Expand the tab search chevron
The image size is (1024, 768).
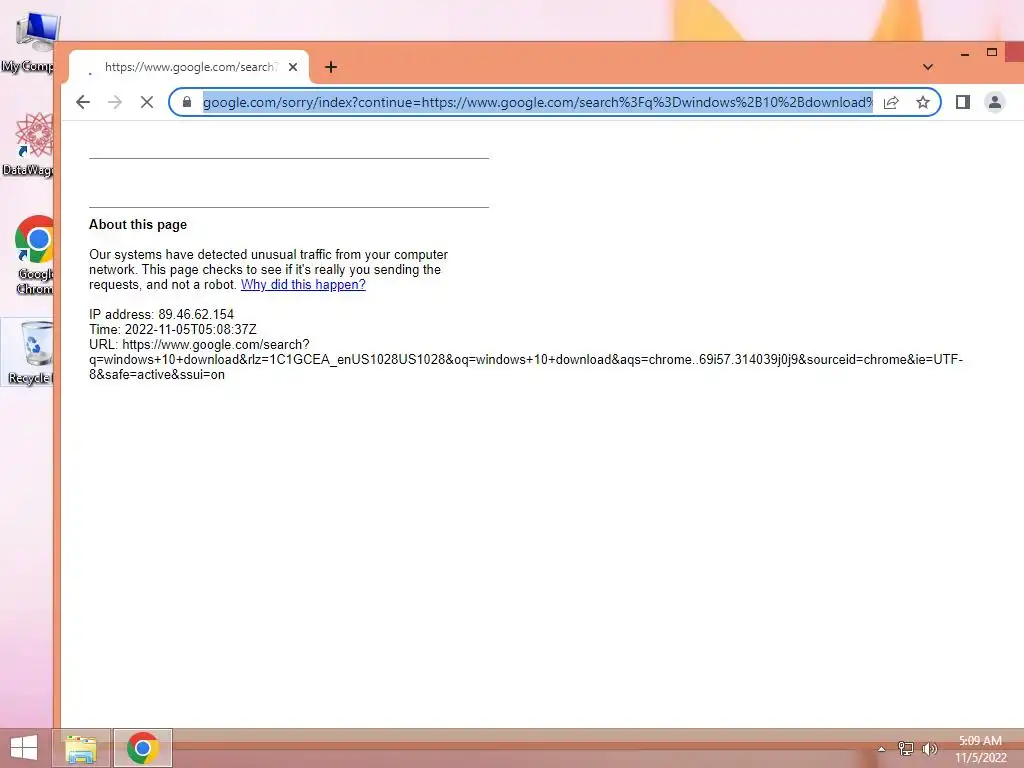(x=928, y=67)
